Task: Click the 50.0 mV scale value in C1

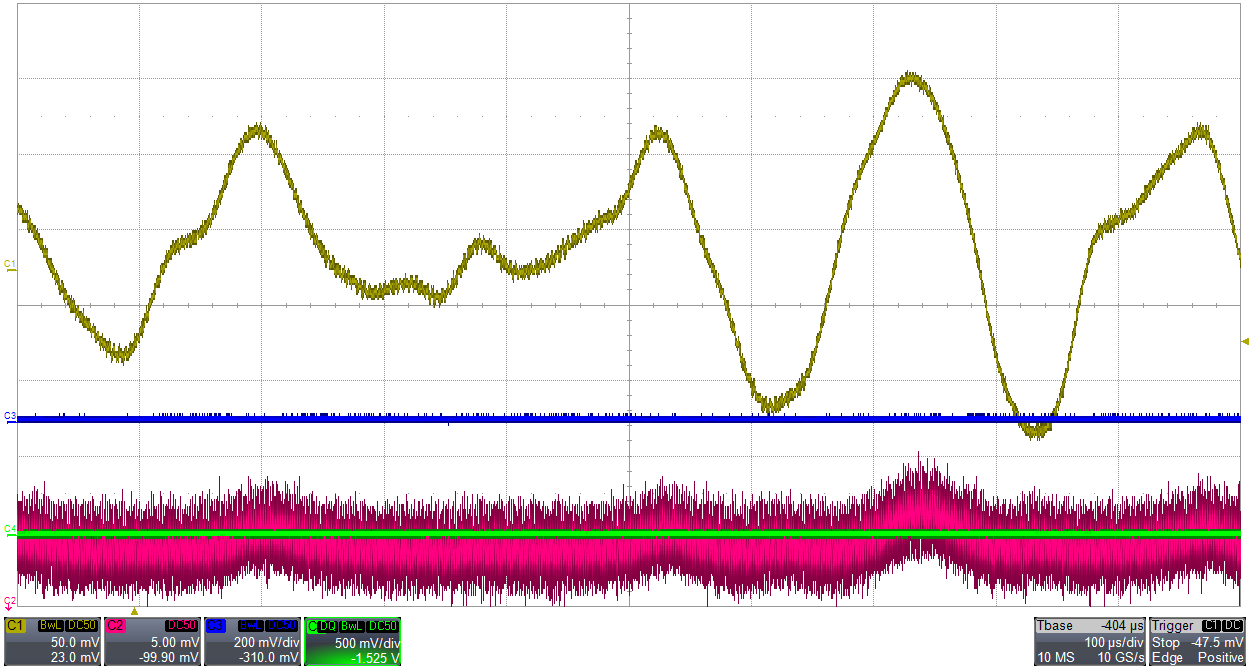Action: [x=75, y=642]
